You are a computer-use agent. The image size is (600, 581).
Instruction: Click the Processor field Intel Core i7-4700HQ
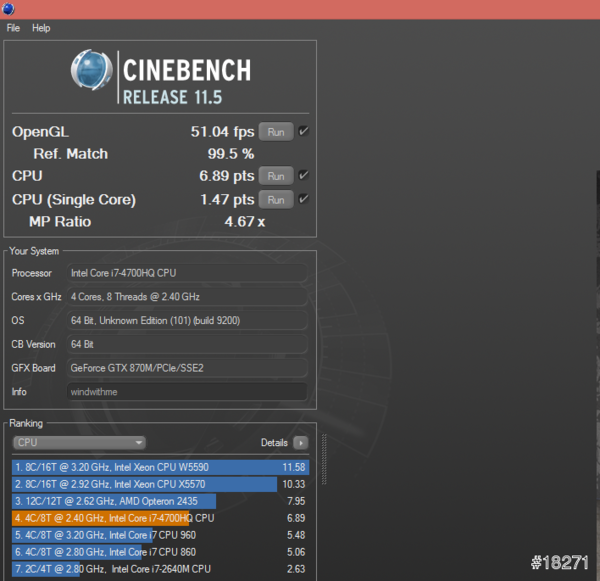coord(187,273)
